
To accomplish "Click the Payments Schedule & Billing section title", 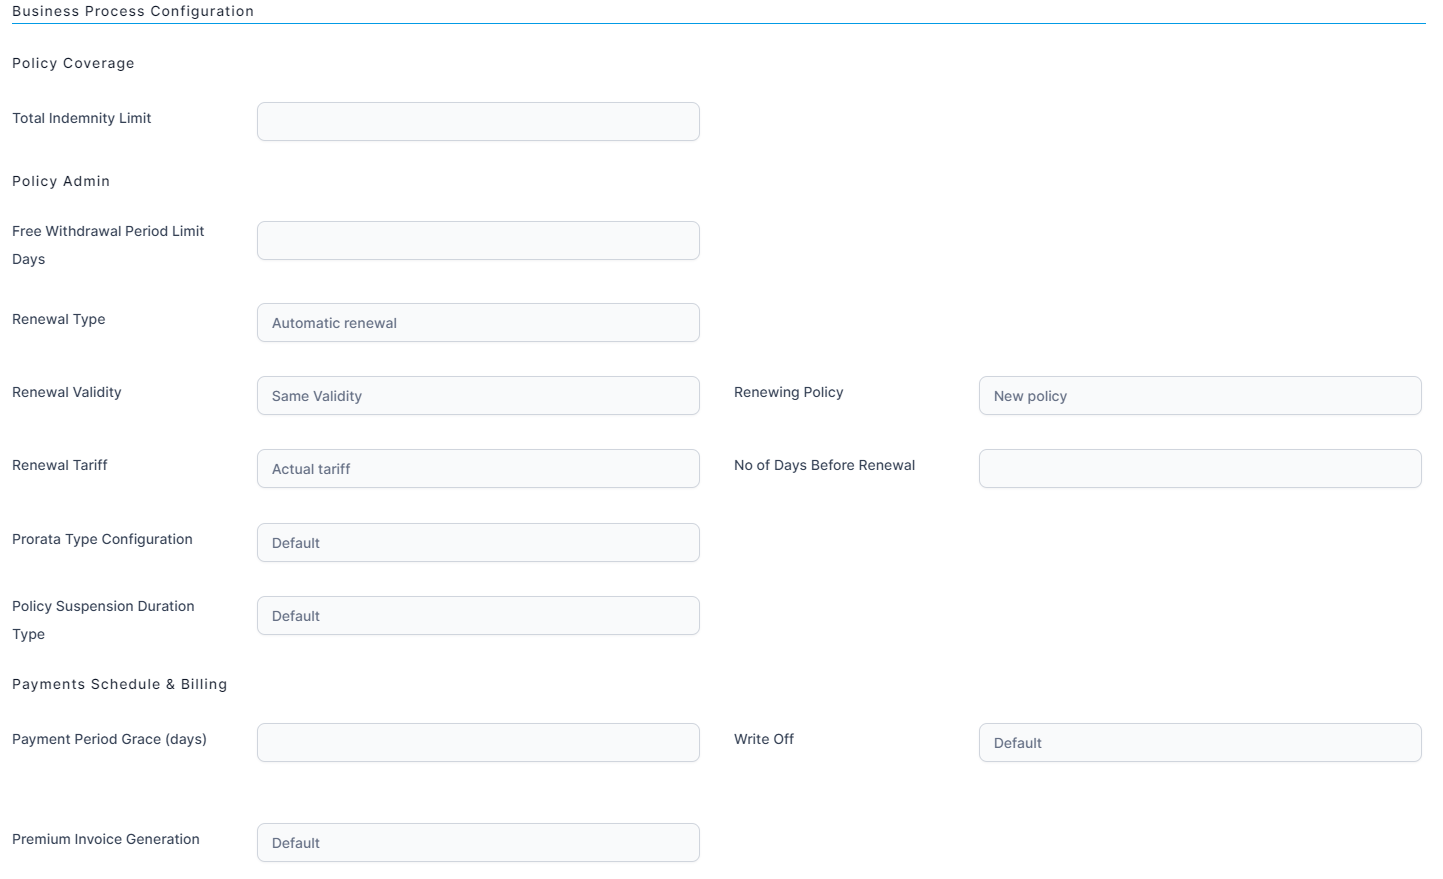I will coord(119,684).
